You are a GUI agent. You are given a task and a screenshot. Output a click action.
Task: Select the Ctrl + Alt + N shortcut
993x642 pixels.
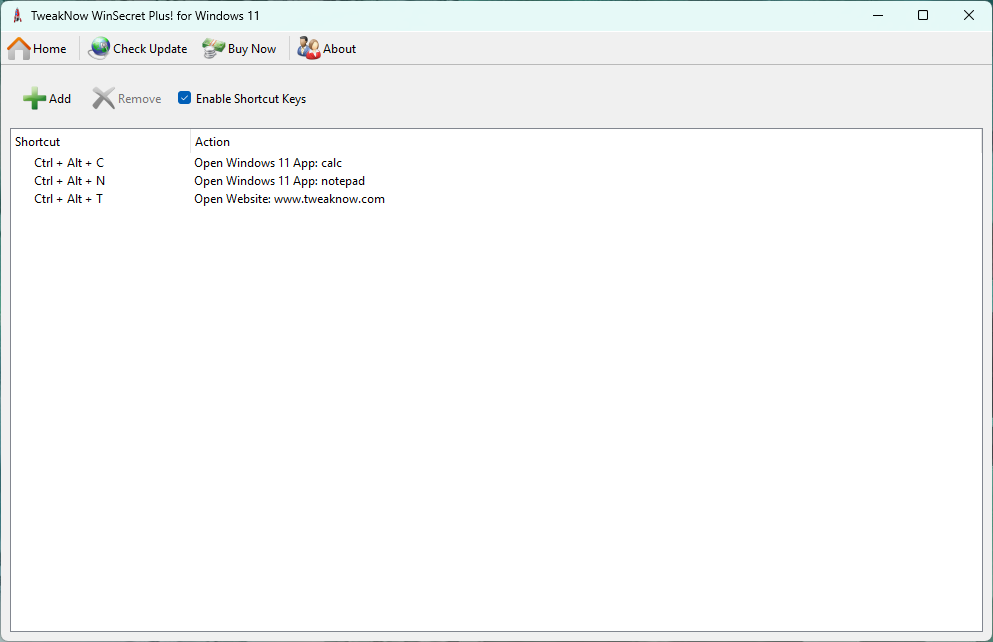point(70,181)
